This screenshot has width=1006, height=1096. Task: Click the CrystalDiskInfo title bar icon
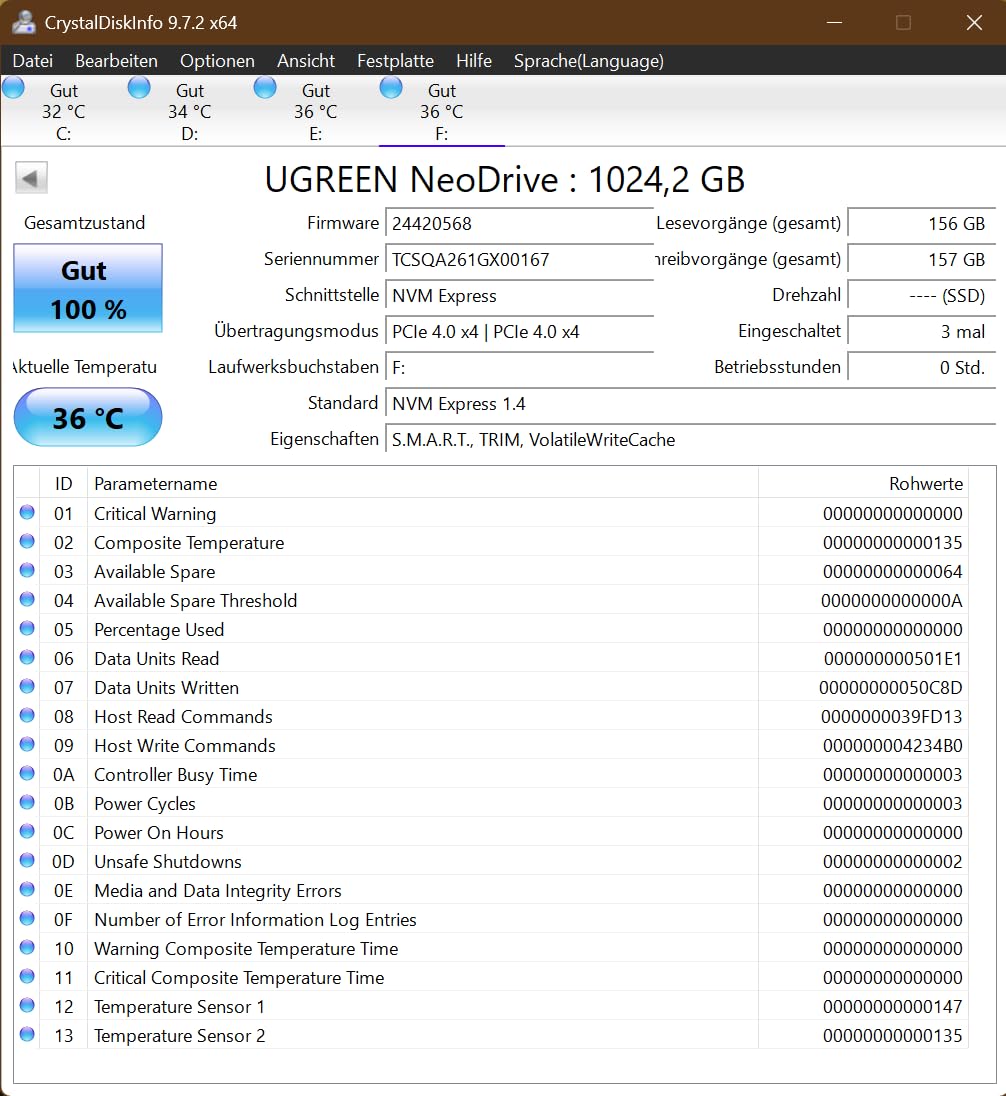(24, 22)
